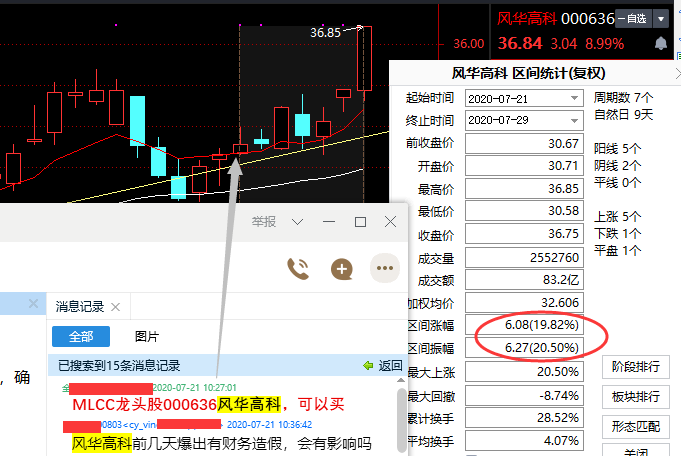Viewport: 681px width, 456px height.
Task: Click the 成交额 value 83.2亿
Action: coord(524,280)
